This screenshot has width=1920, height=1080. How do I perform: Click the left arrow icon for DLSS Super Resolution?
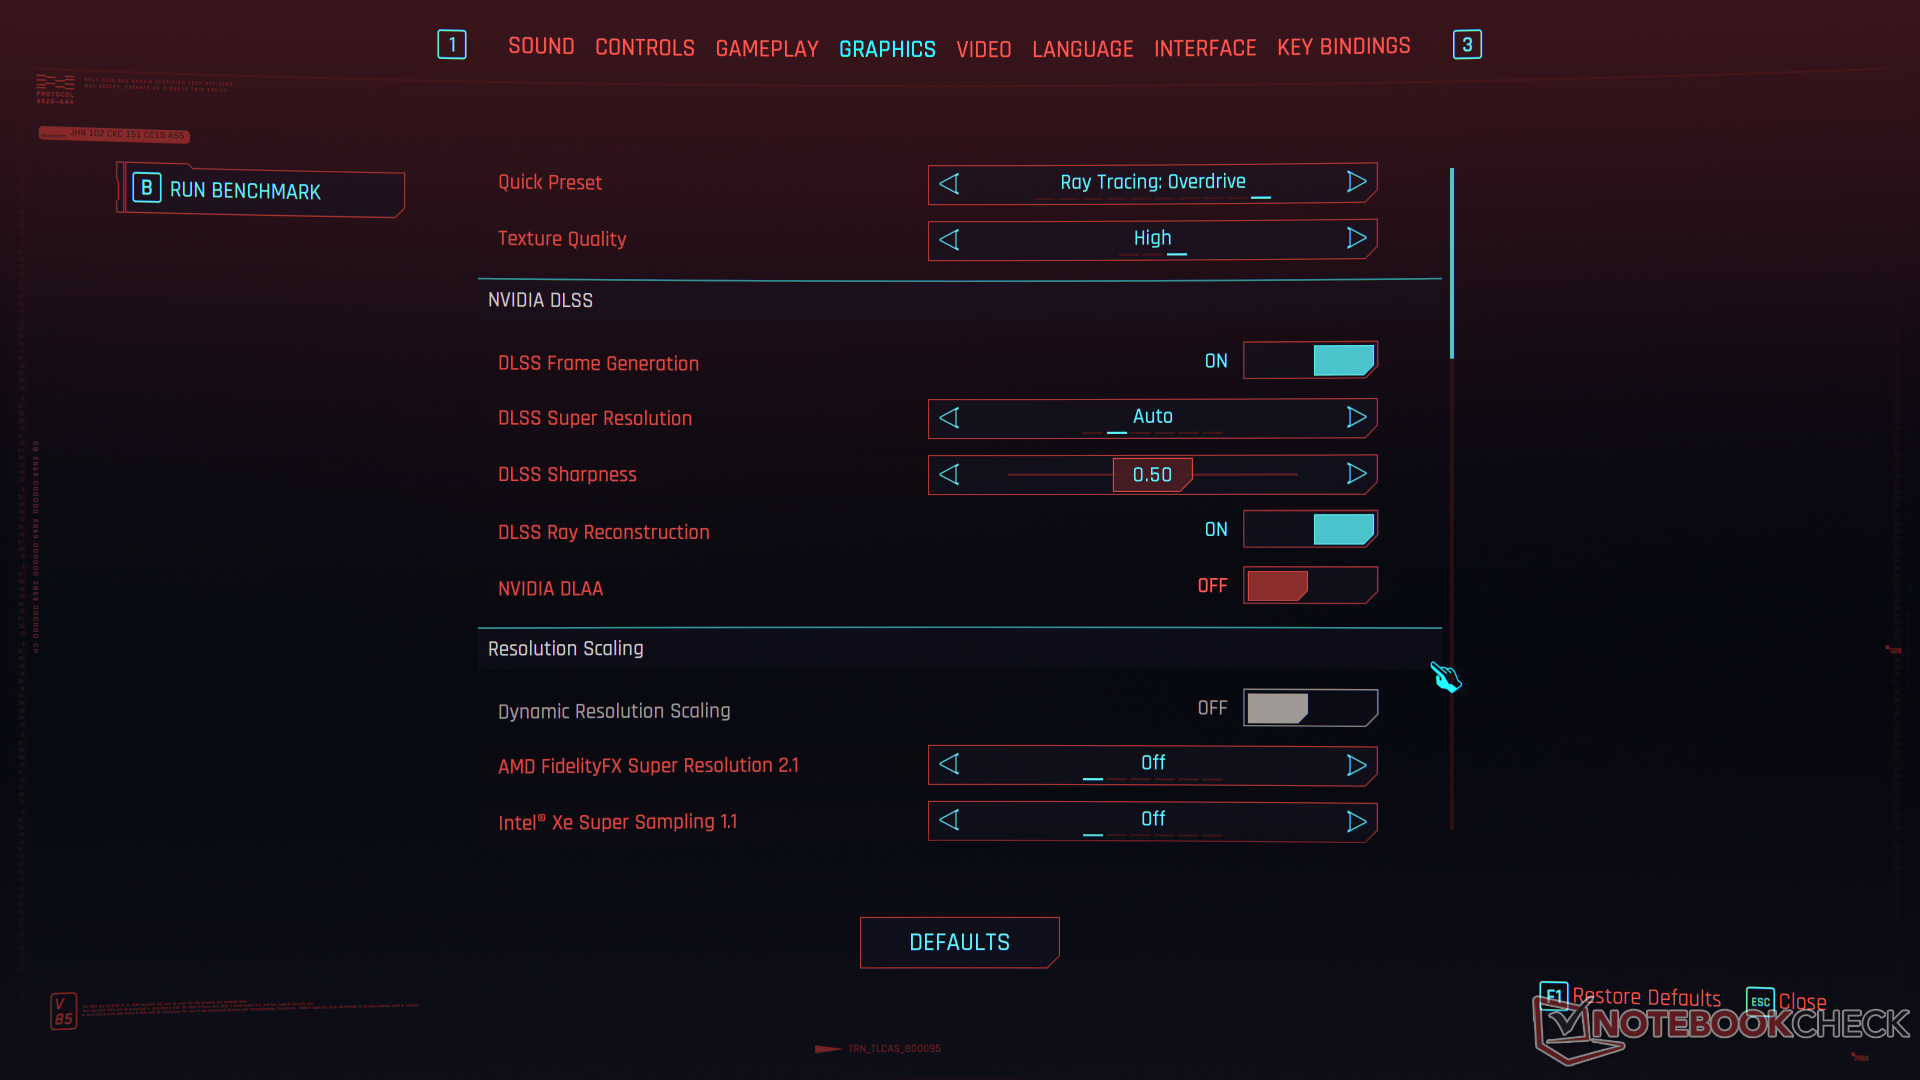click(x=949, y=418)
